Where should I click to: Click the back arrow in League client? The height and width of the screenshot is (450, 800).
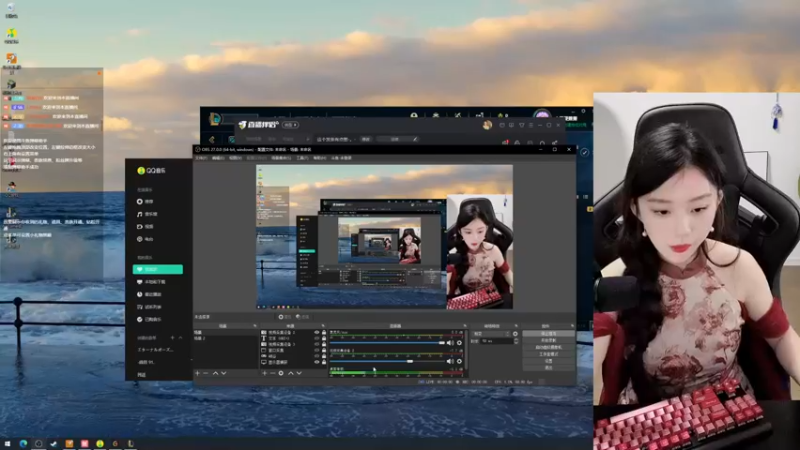click(212, 139)
